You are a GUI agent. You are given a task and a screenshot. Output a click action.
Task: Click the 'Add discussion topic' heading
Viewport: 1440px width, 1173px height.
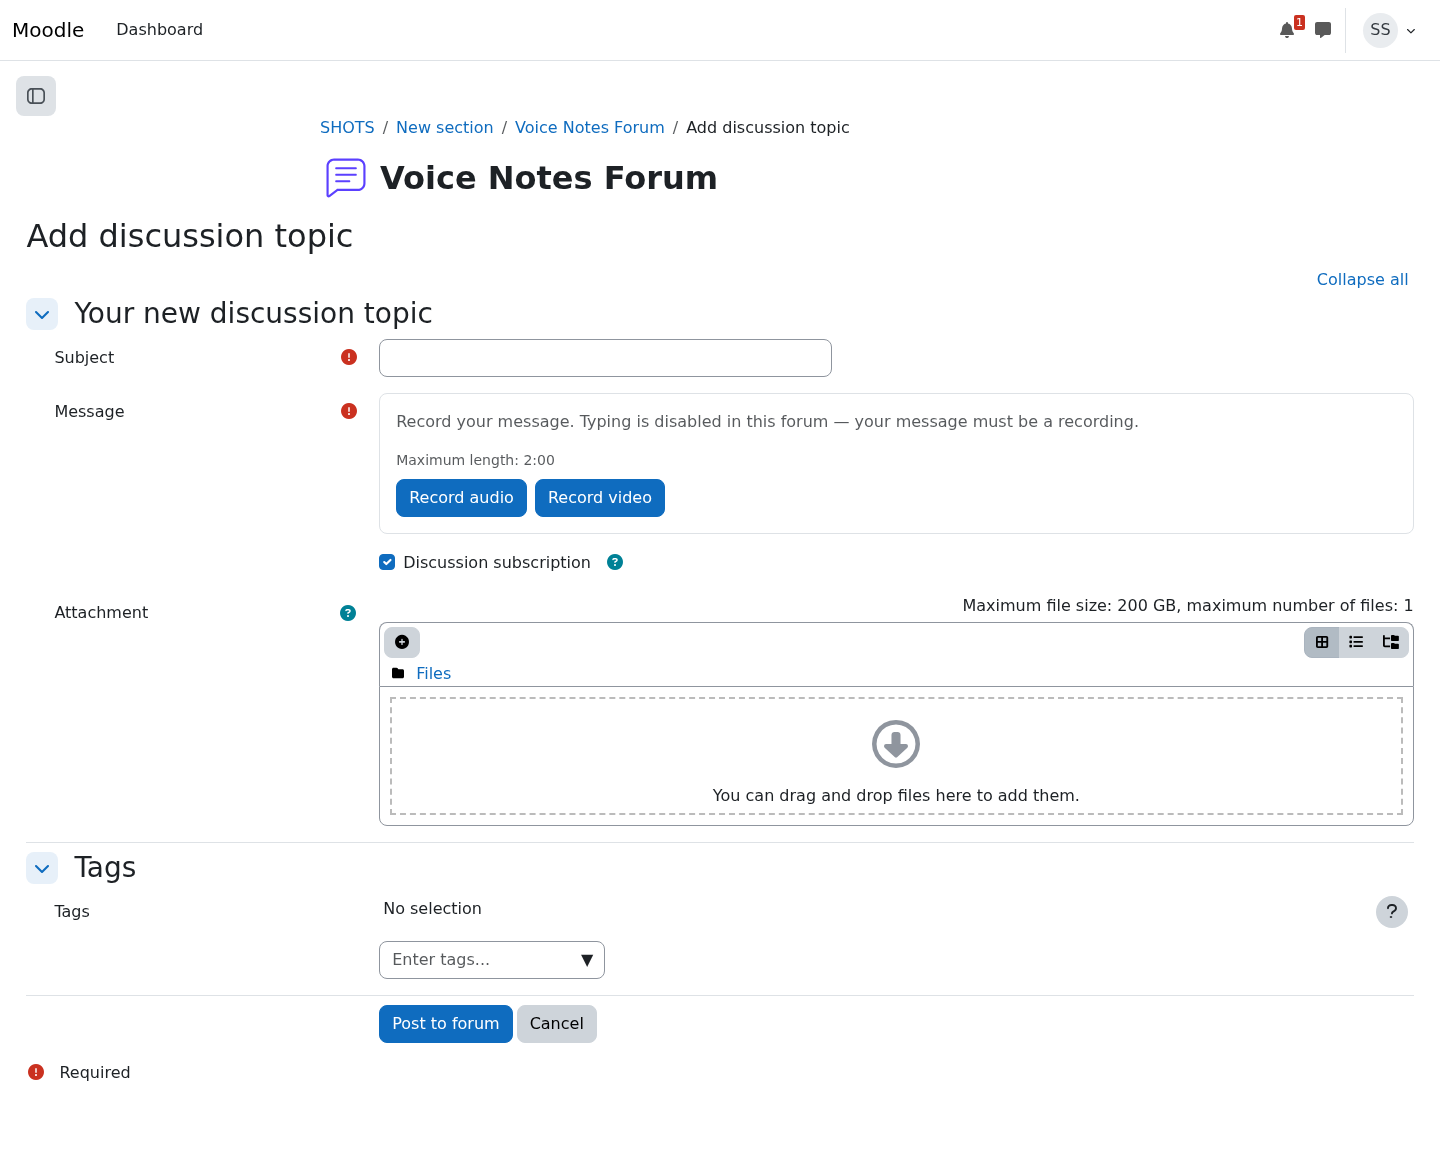(x=190, y=236)
